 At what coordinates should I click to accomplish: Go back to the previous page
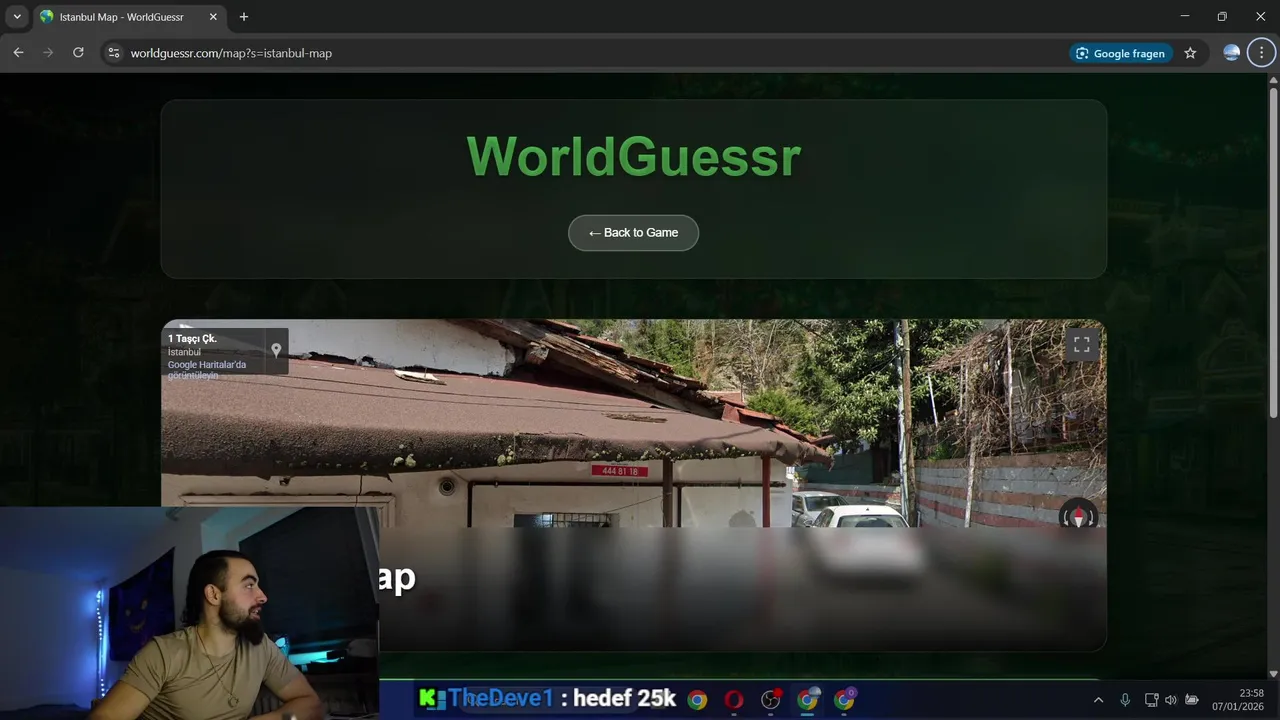[x=18, y=53]
